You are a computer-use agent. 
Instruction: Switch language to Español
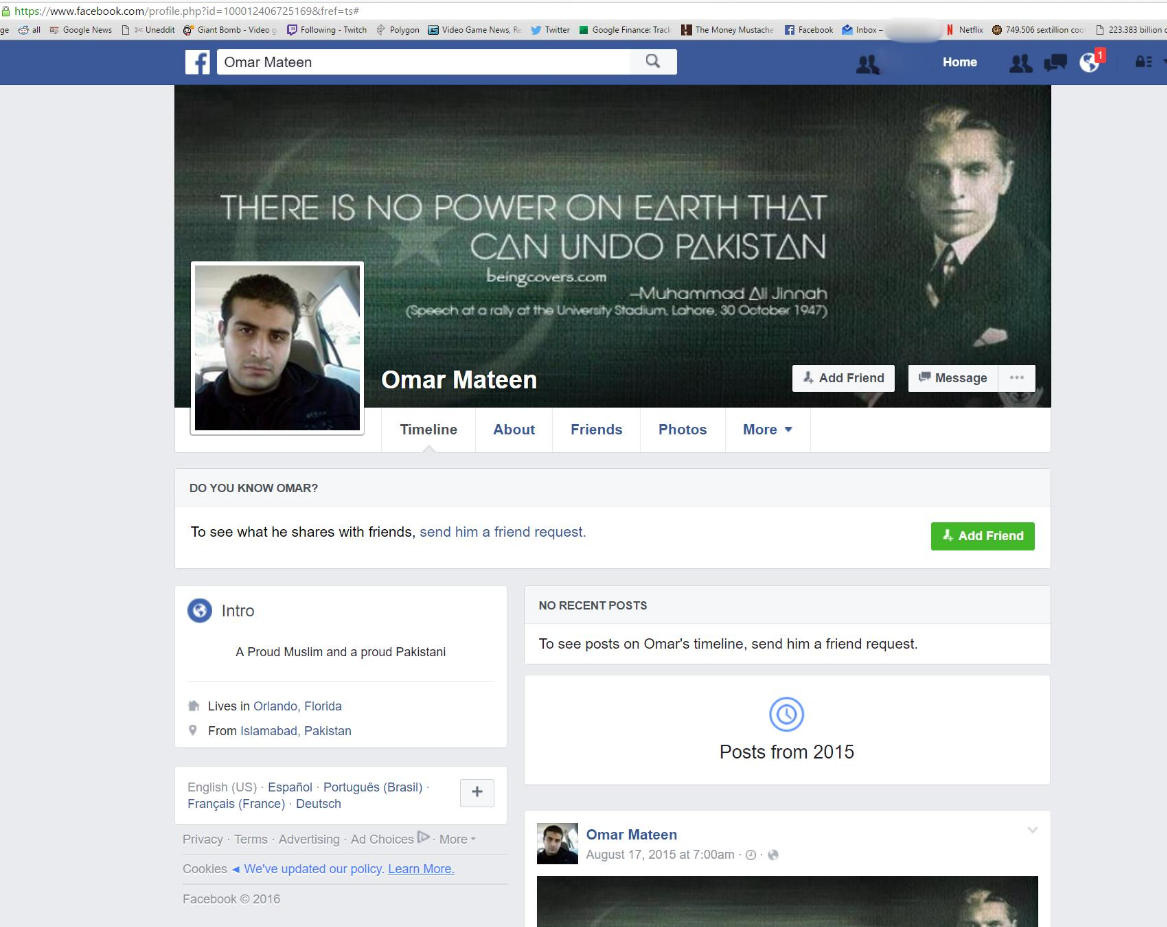pos(290,787)
